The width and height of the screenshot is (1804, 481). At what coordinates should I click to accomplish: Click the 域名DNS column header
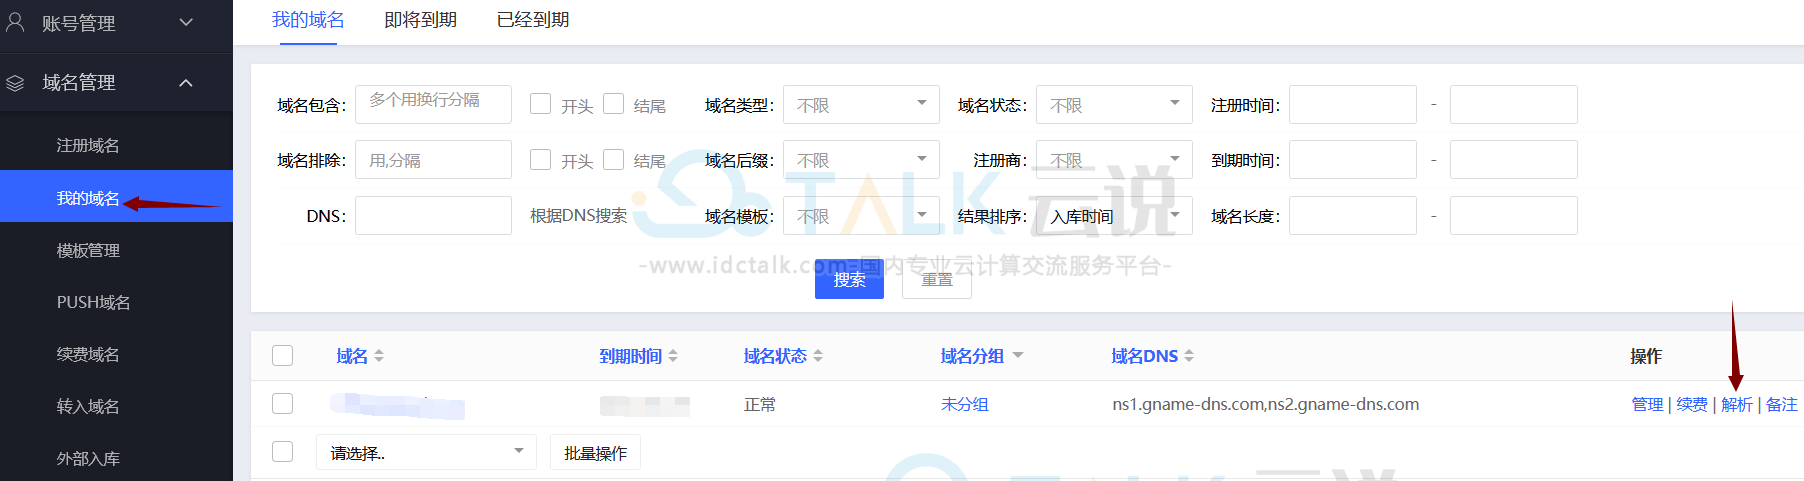pos(1145,356)
